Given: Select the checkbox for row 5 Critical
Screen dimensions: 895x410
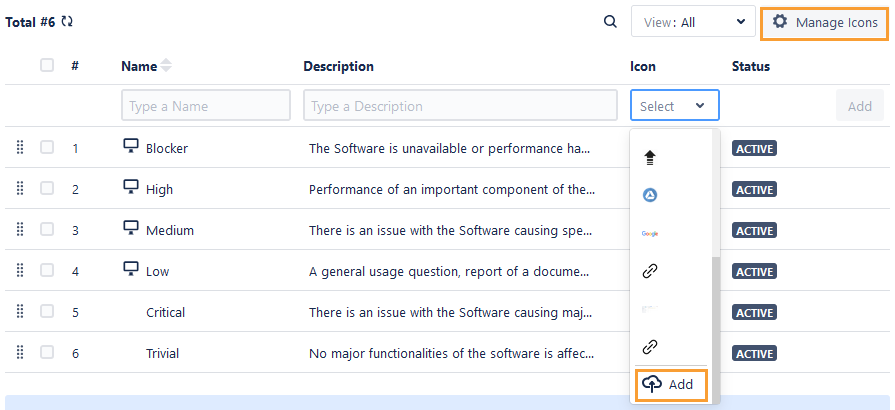Looking at the screenshot, I should pos(47,312).
